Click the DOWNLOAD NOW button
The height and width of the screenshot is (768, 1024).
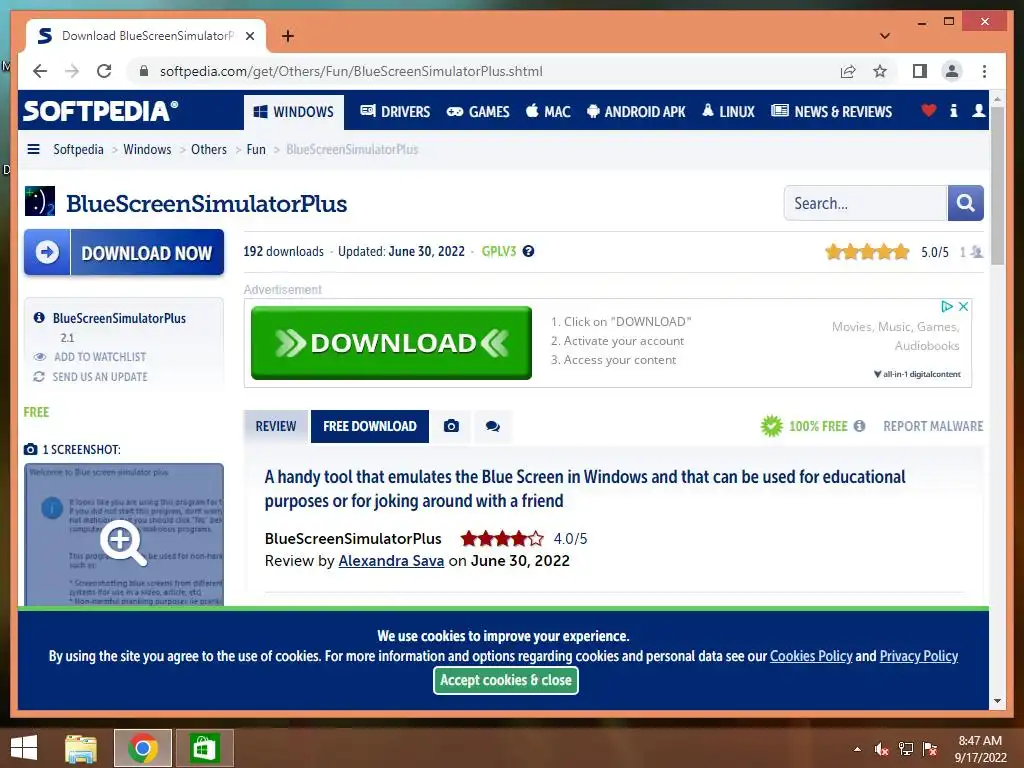[124, 253]
